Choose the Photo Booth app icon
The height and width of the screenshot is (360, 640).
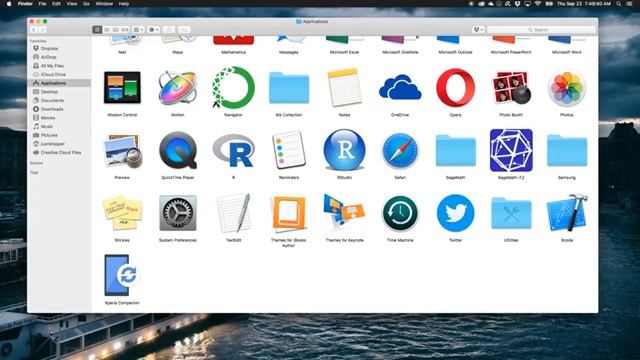511,88
